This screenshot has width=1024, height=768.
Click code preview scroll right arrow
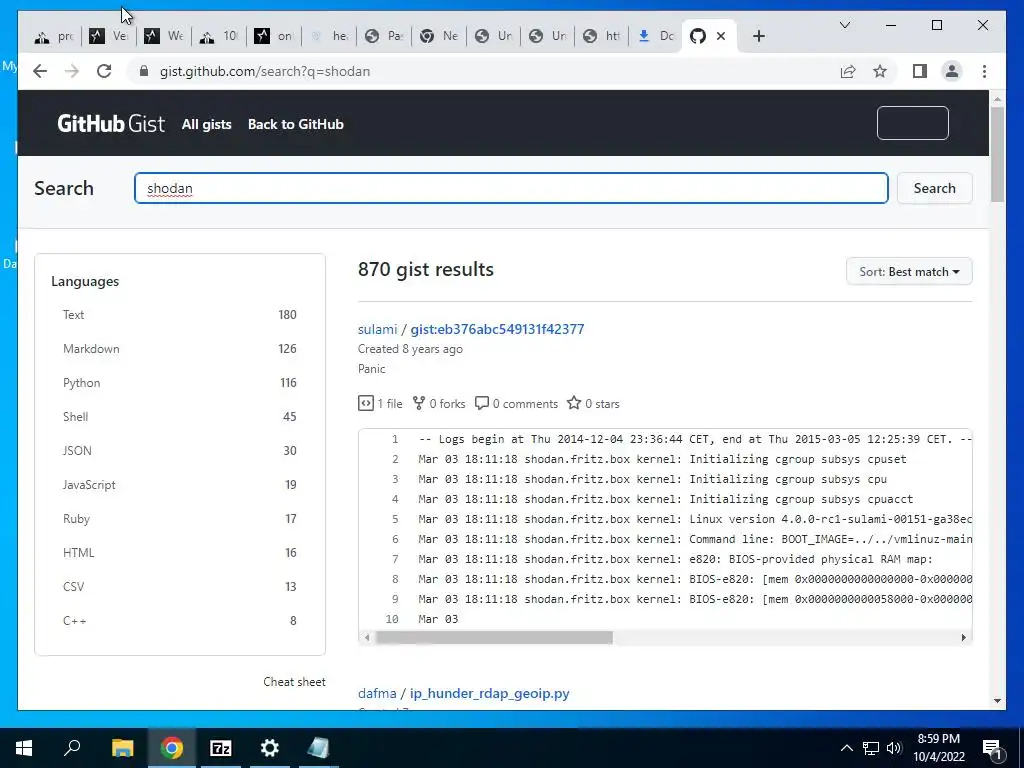tap(963, 637)
